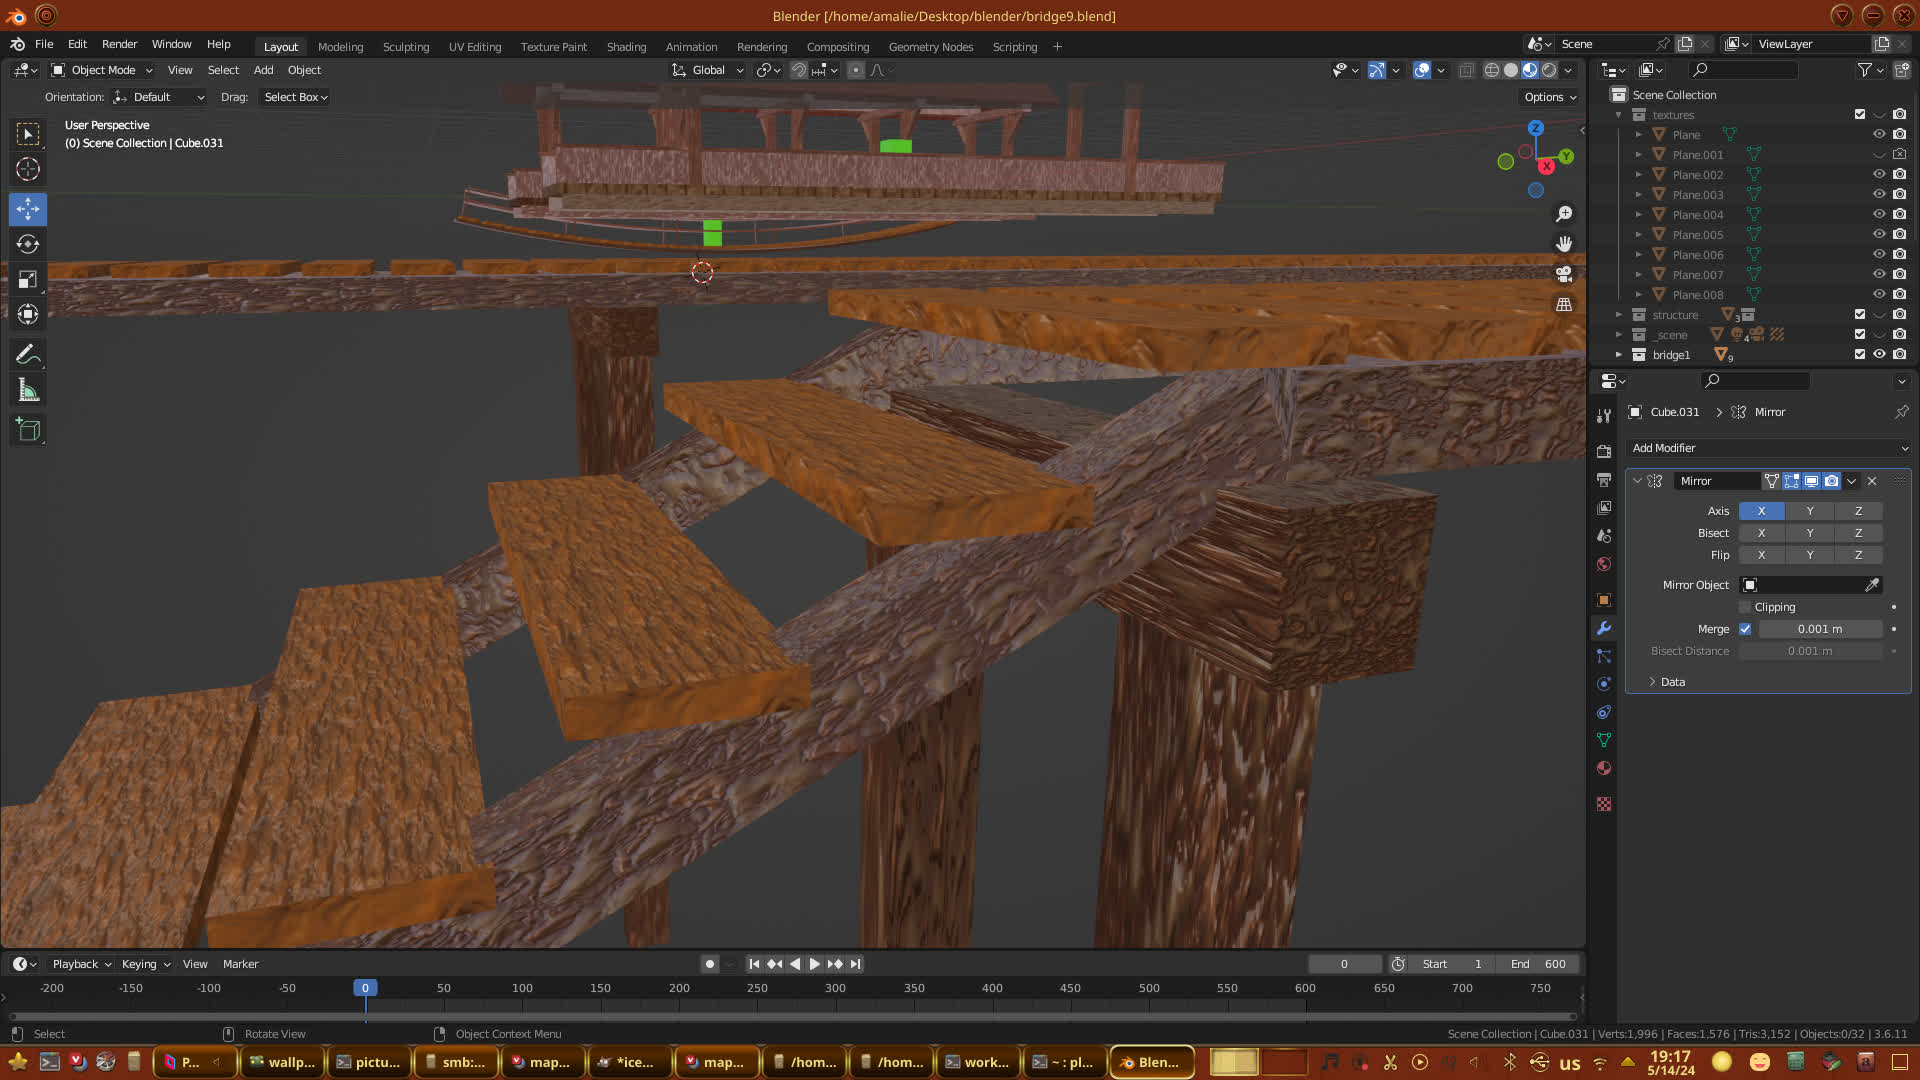
Task: Click the End frame field
Action: pyautogui.click(x=1539, y=964)
